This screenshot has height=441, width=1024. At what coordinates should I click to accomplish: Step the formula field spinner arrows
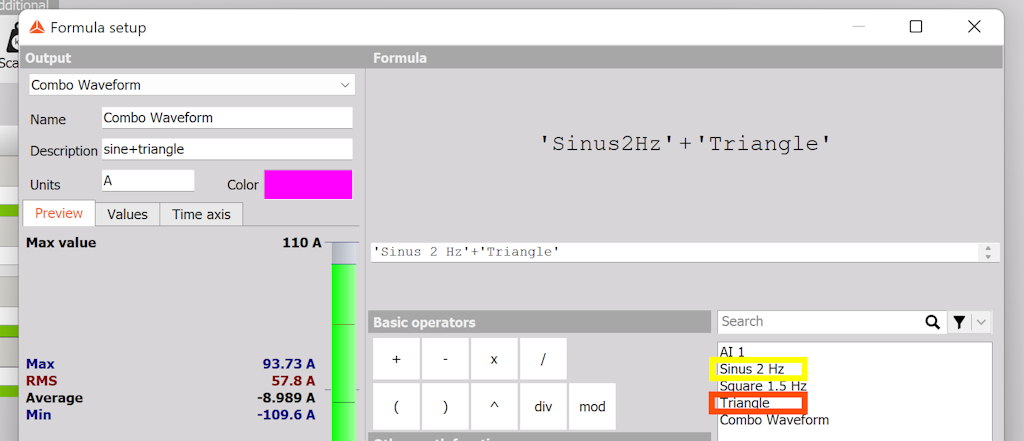pyautogui.click(x=988, y=252)
